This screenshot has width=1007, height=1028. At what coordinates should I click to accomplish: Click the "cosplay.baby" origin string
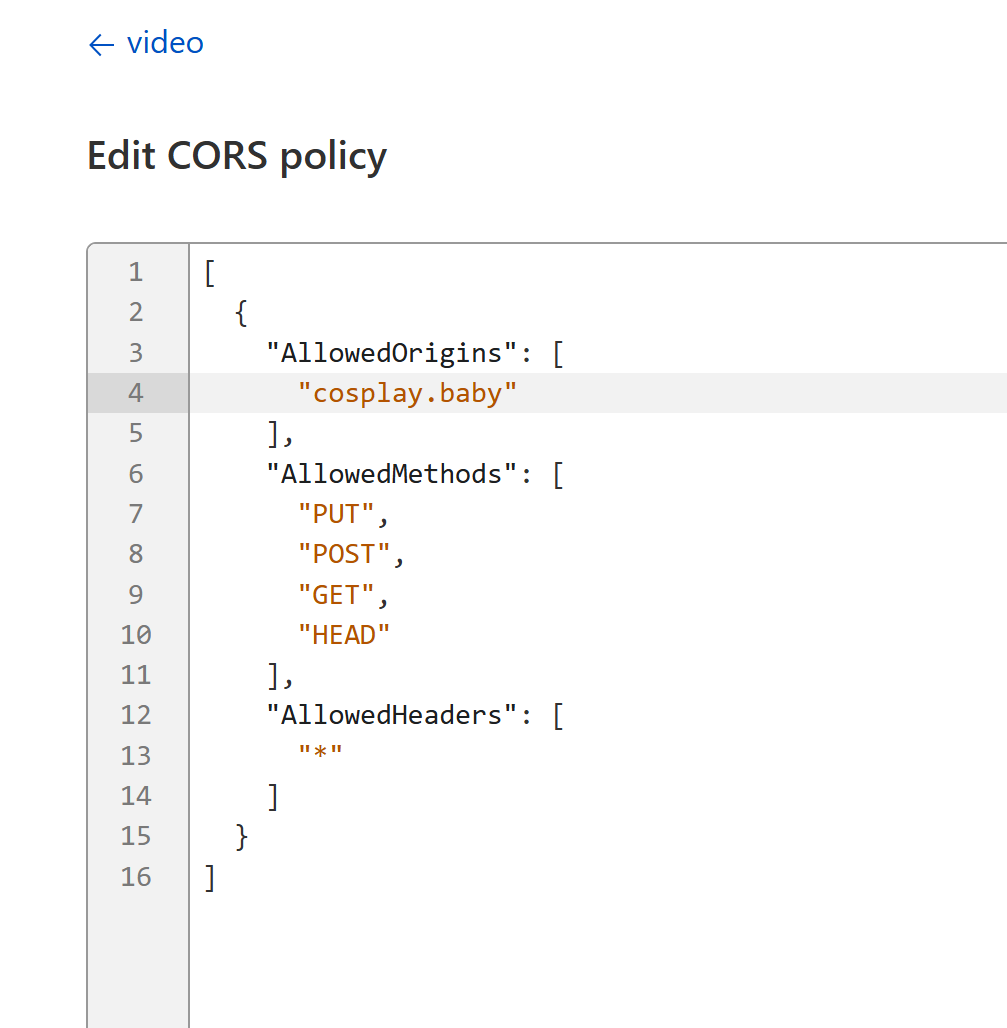point(407,393)
